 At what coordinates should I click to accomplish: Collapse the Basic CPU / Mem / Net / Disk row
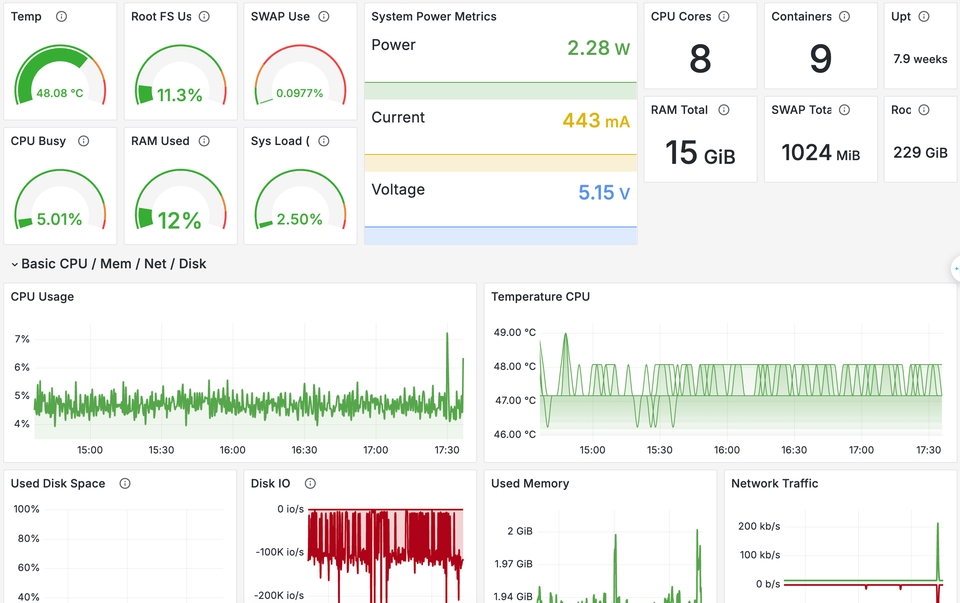pos(15,264)
